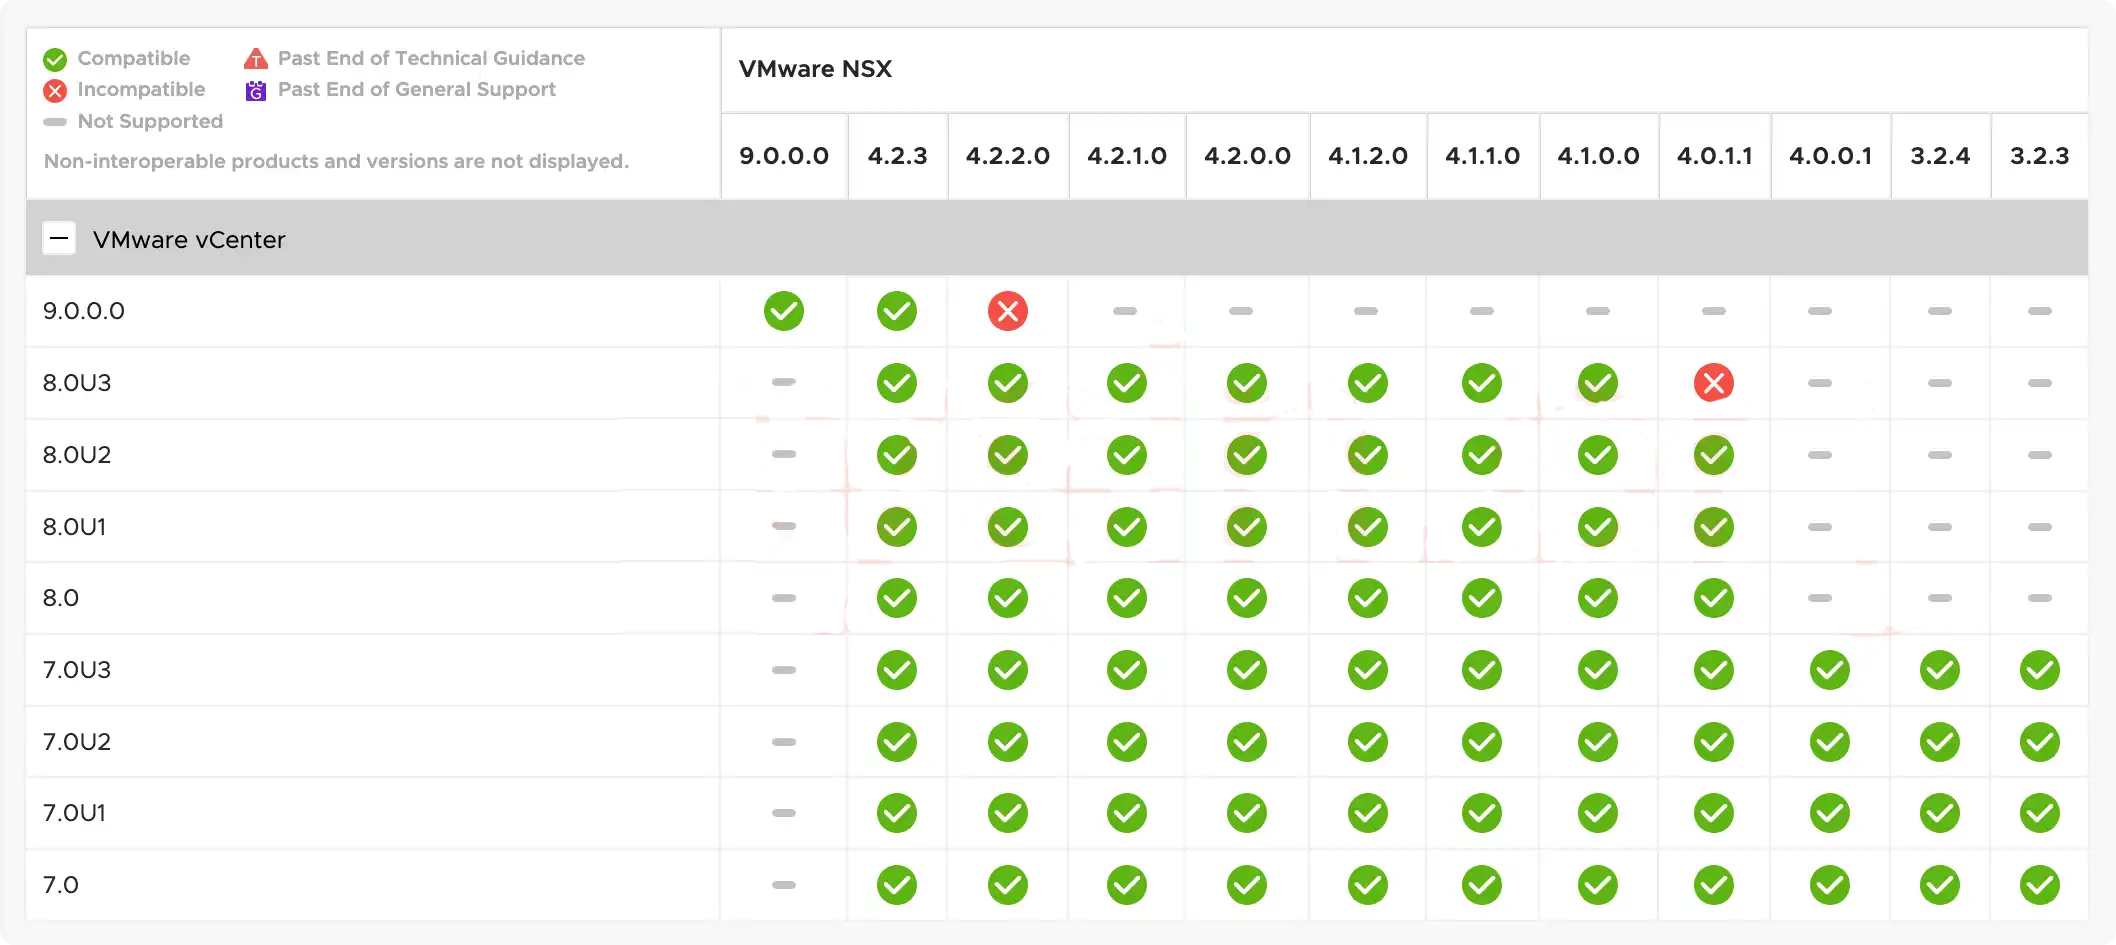
Task: Click the compatible check for vCenter 9.0.0.0 with NSX 9.0.0.0
Action: coord(784,311)
